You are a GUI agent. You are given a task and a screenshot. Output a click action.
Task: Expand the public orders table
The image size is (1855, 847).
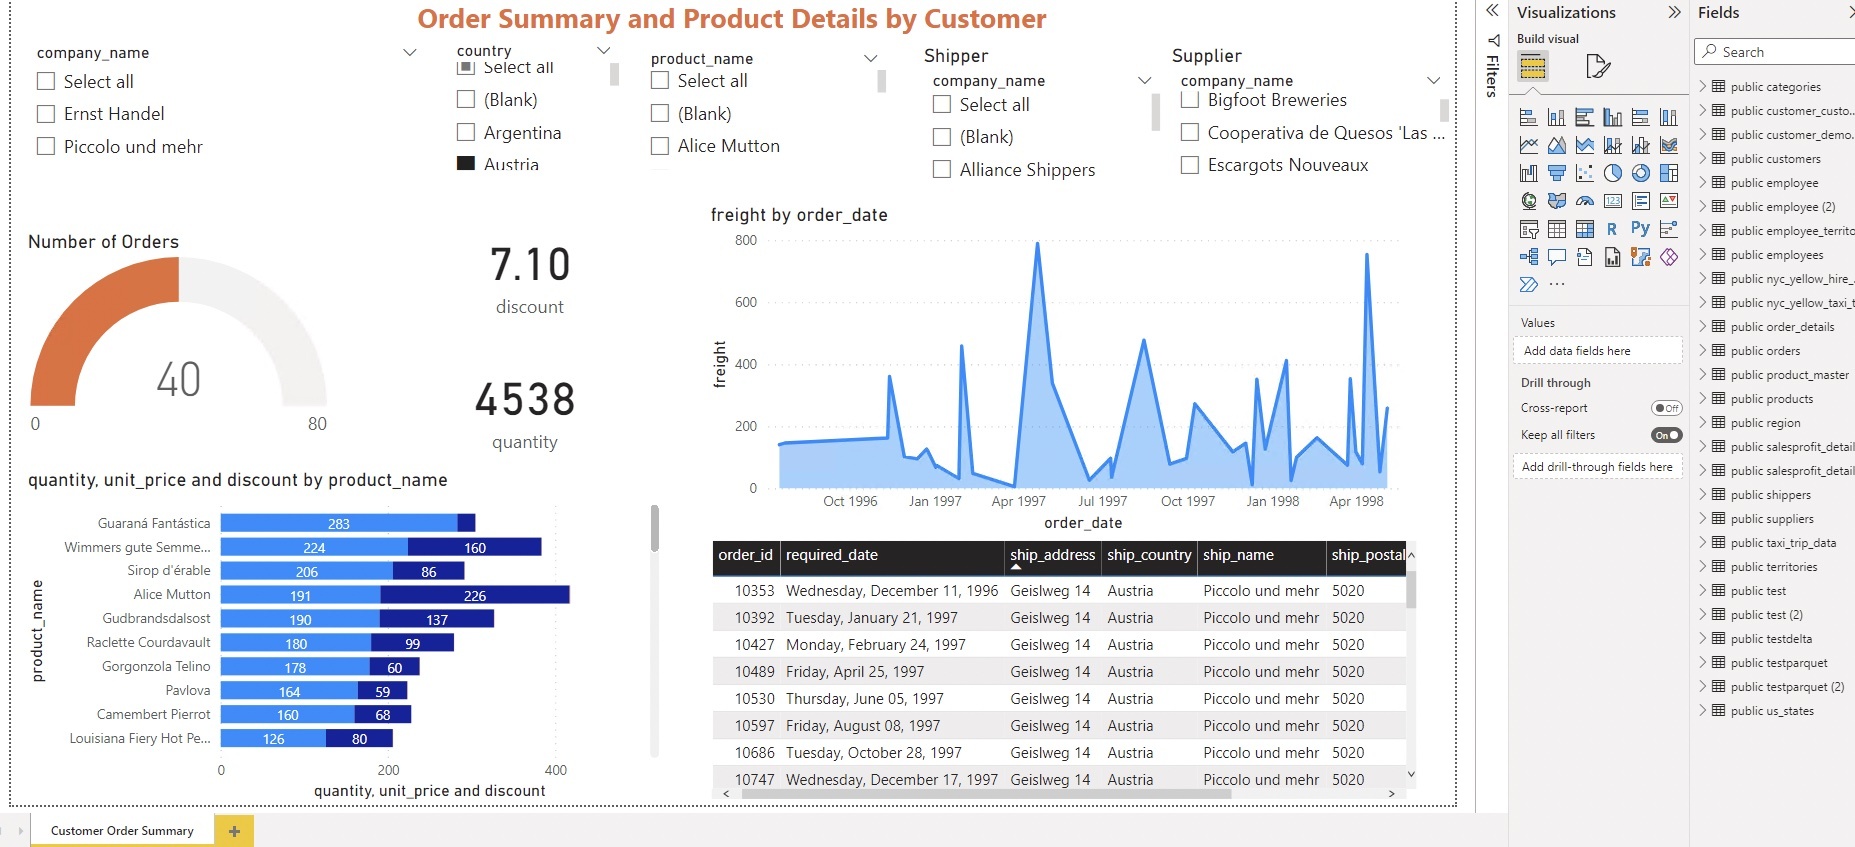click(1703, 350)
